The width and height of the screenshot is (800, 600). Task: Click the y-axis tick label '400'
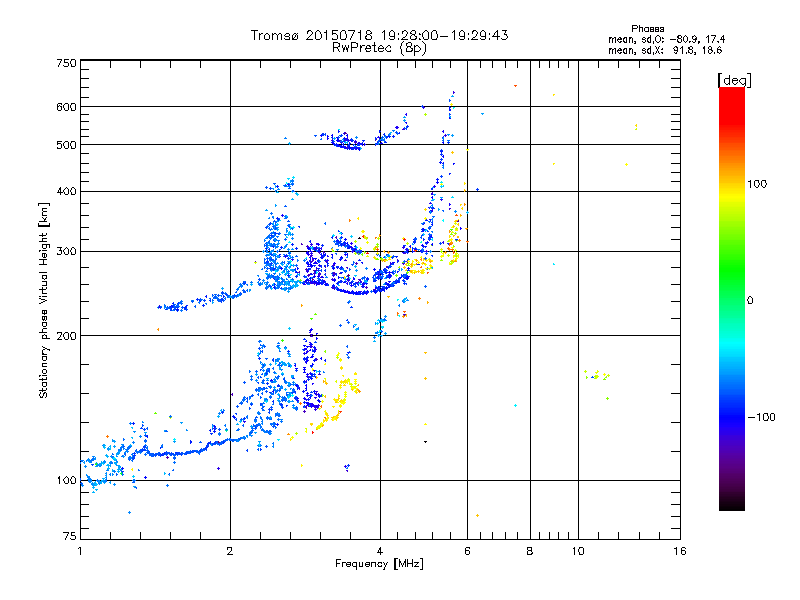click(x=67, y=191)
